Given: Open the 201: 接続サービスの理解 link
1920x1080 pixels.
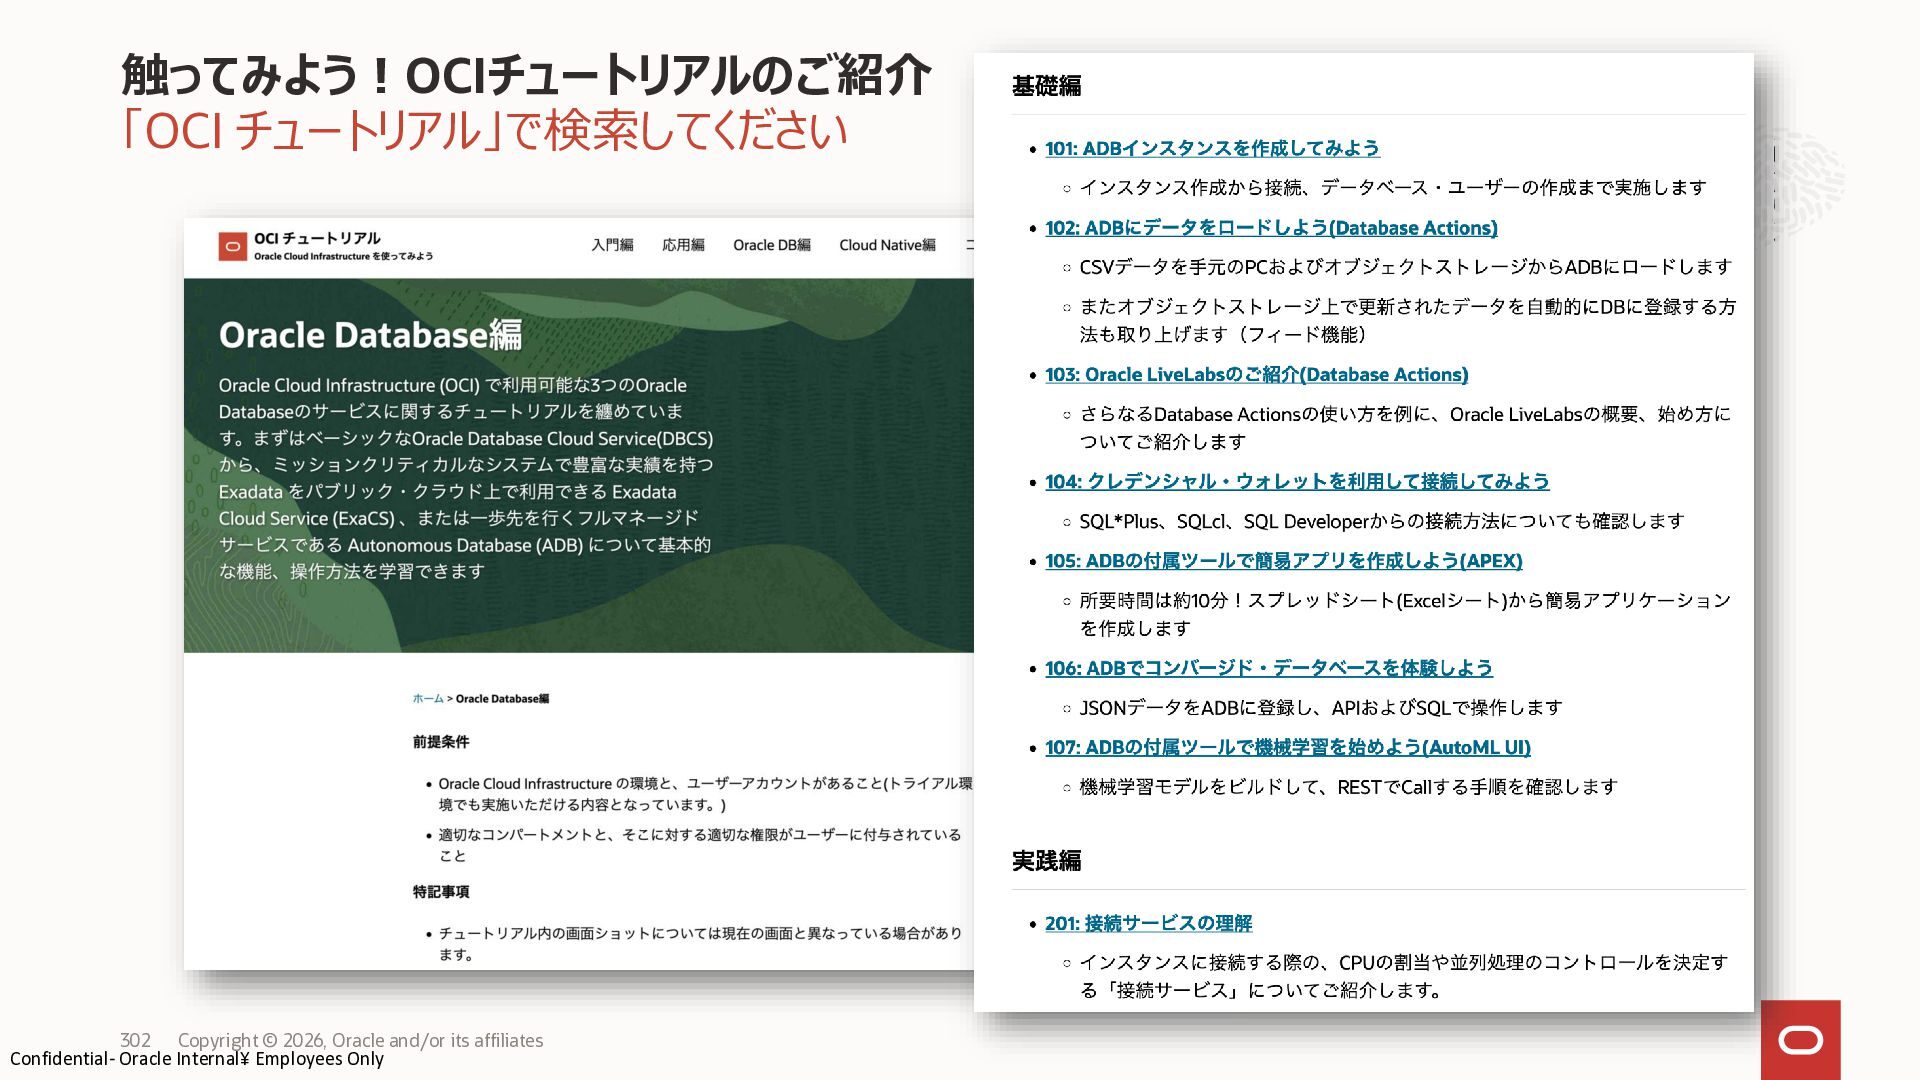Looking at the screenshot, I should tap(1148, 924).
